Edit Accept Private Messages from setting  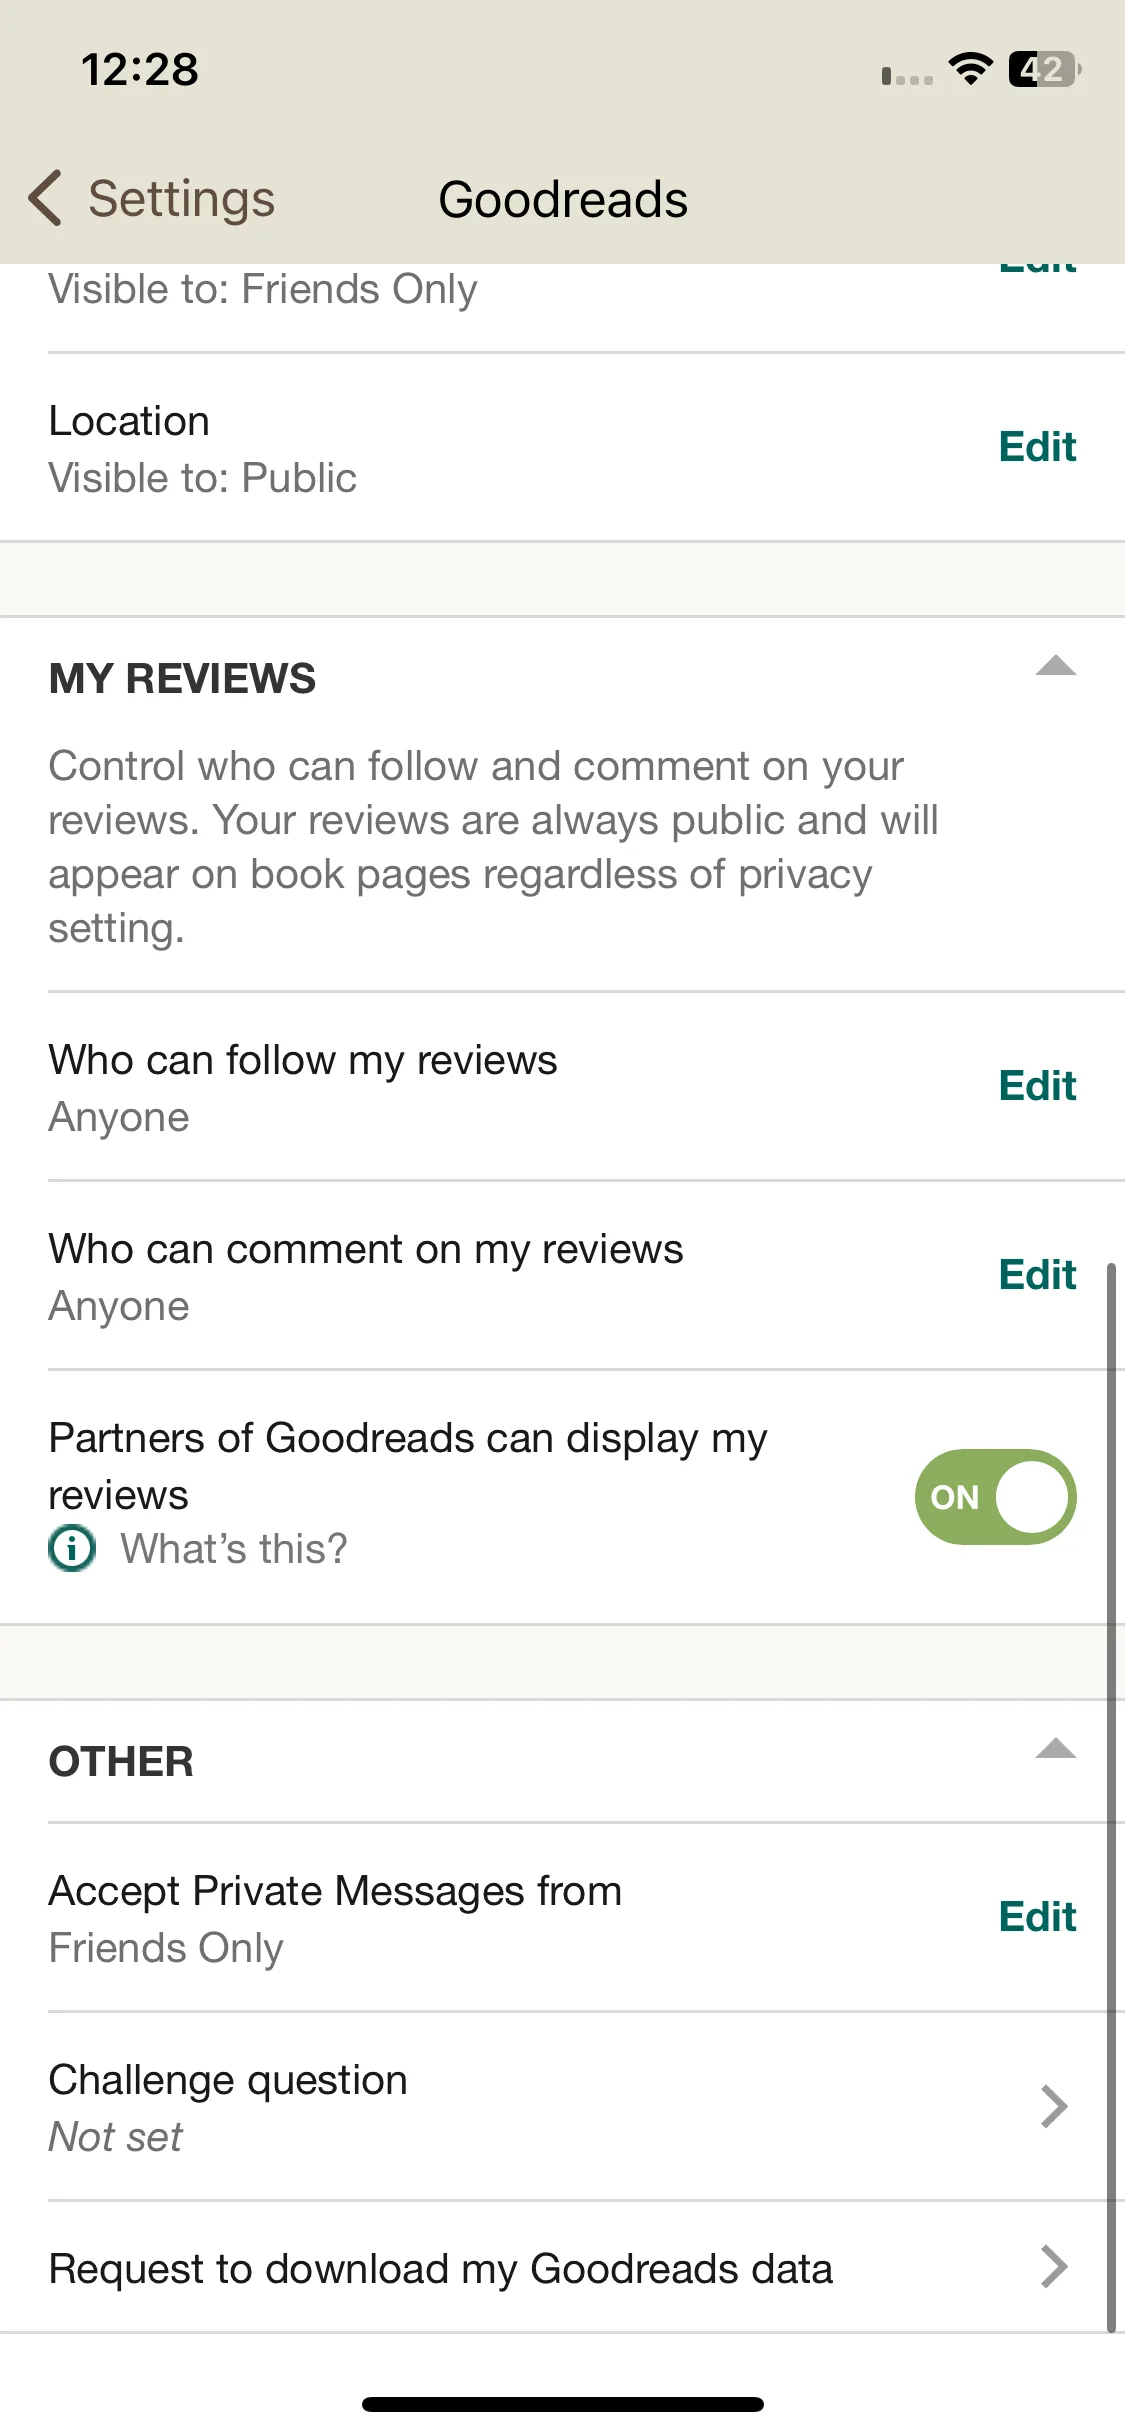(x=1038, y=1917)
